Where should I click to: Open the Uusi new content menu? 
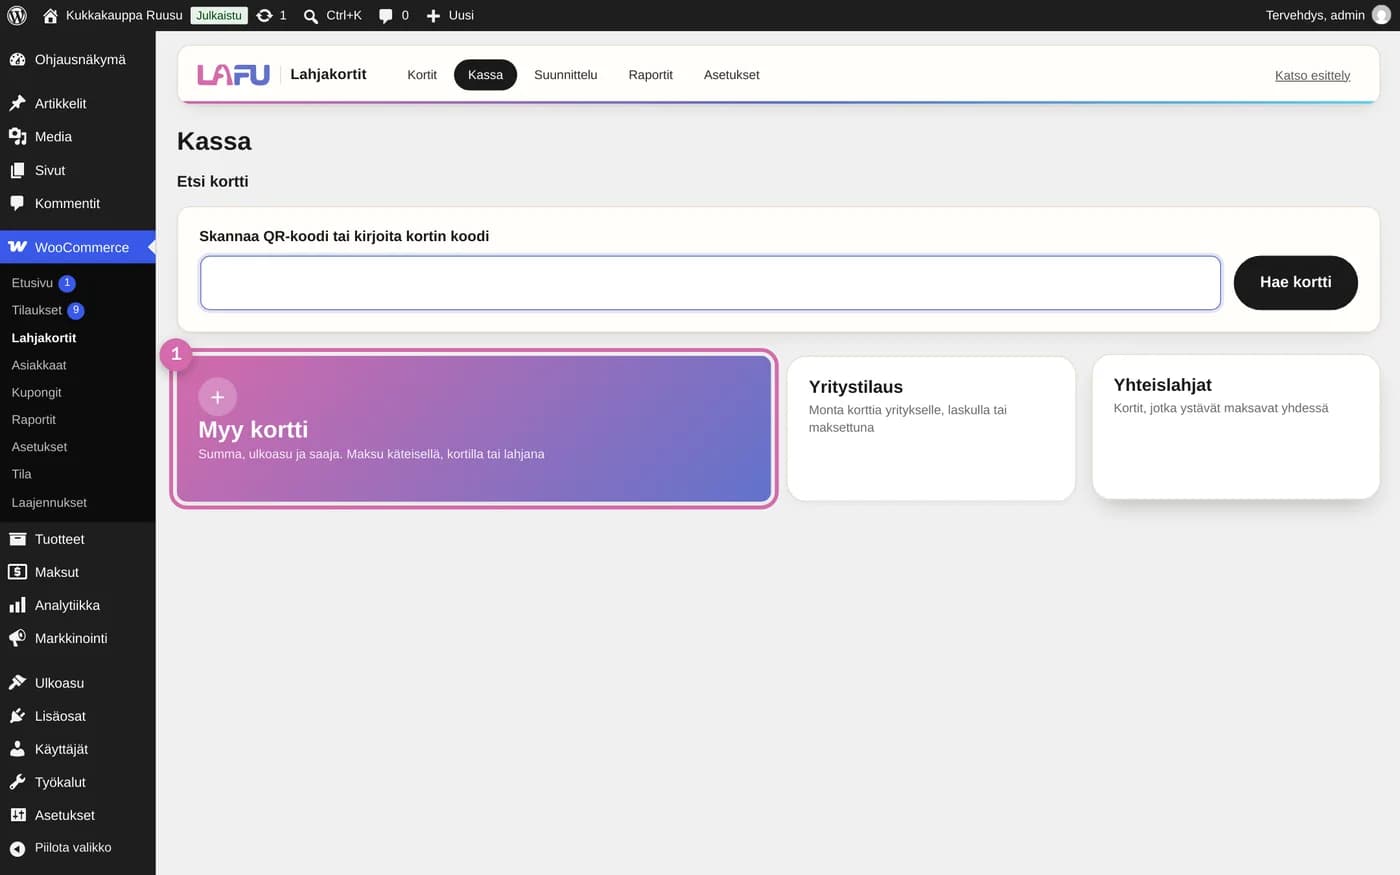[450, 15]
